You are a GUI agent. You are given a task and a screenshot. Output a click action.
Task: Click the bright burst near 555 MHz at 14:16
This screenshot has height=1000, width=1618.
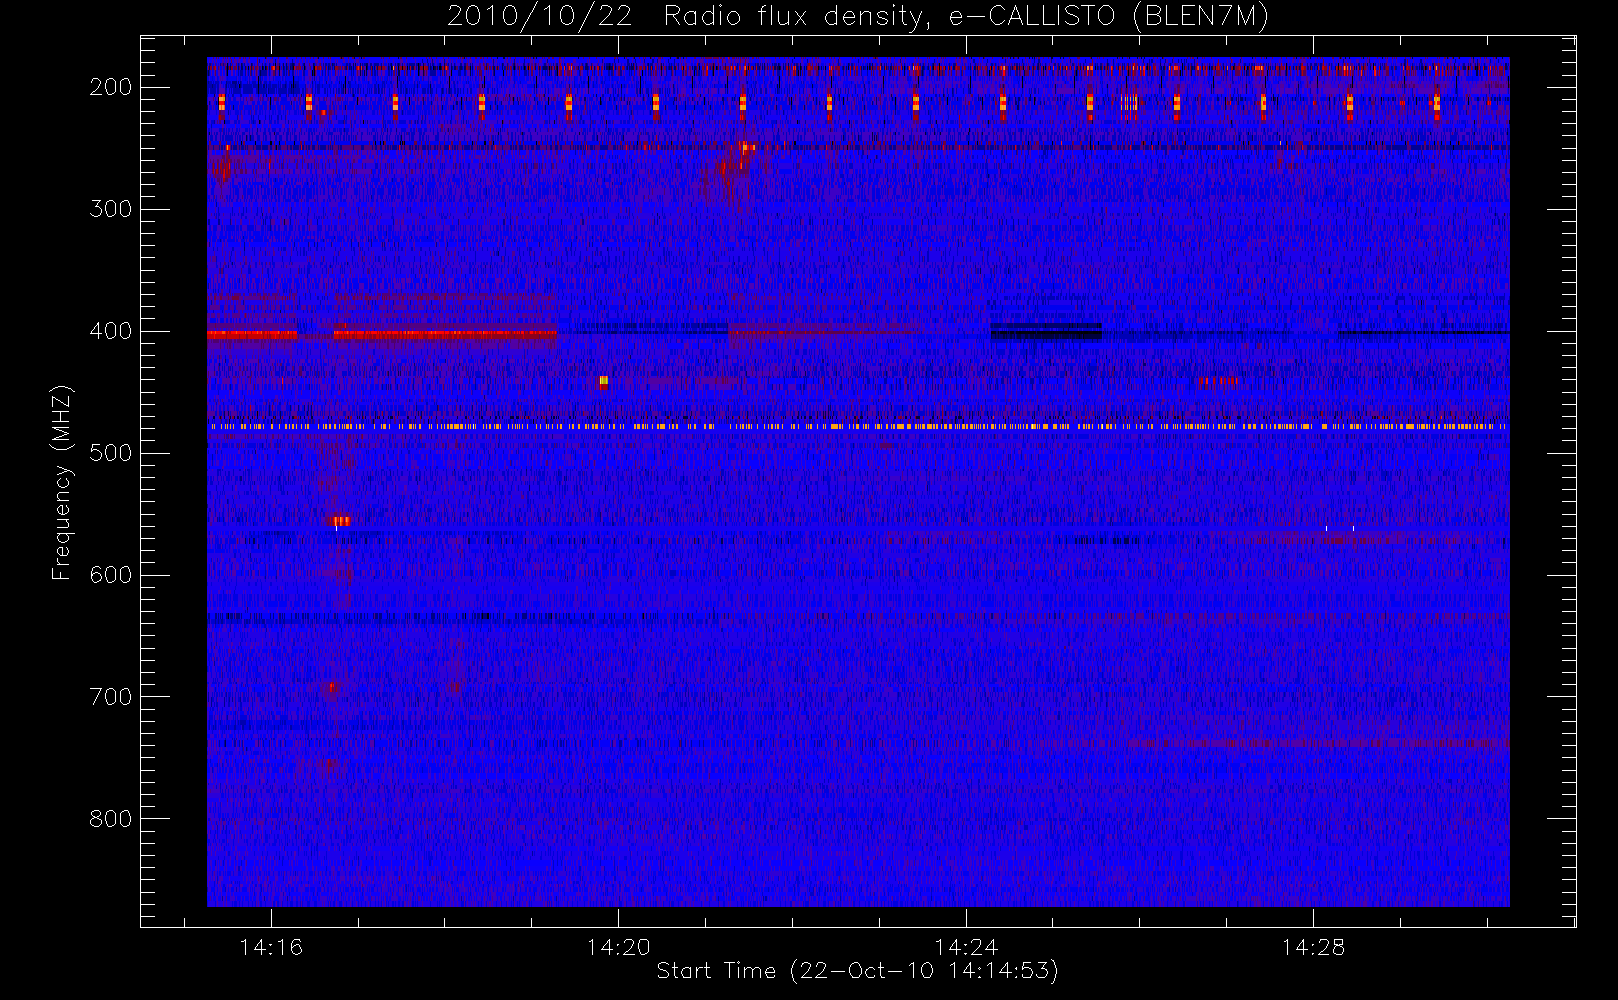pyautogui.click(x=340, y=520)
